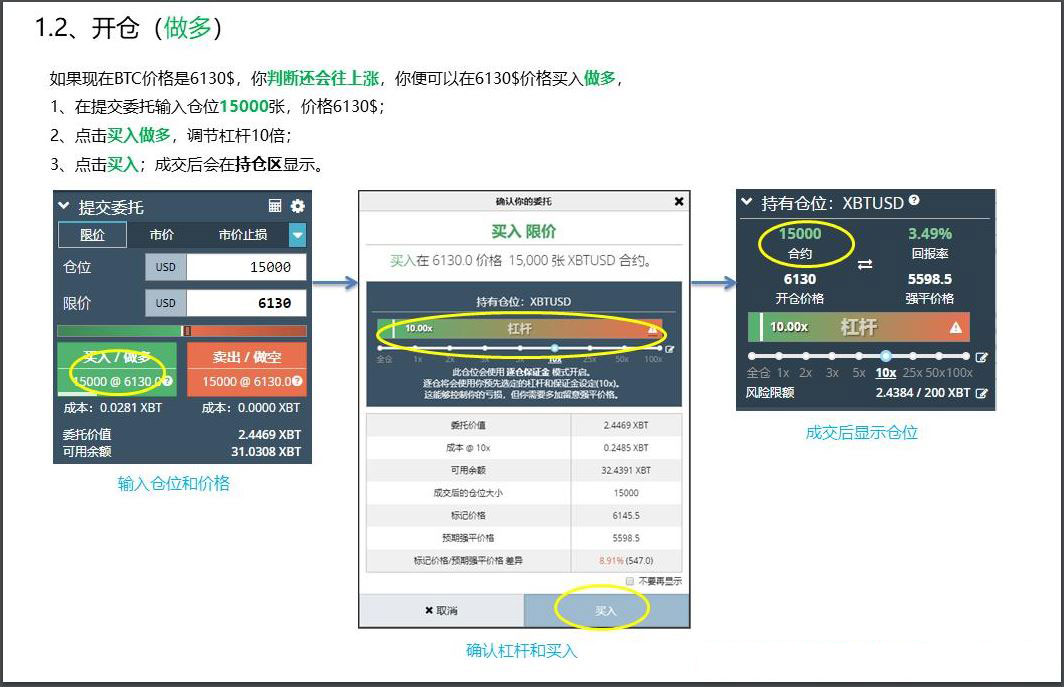Viewport: 1064px width, 687px height.
Task: Select the 限价 order tab
Action: point(92,235)
